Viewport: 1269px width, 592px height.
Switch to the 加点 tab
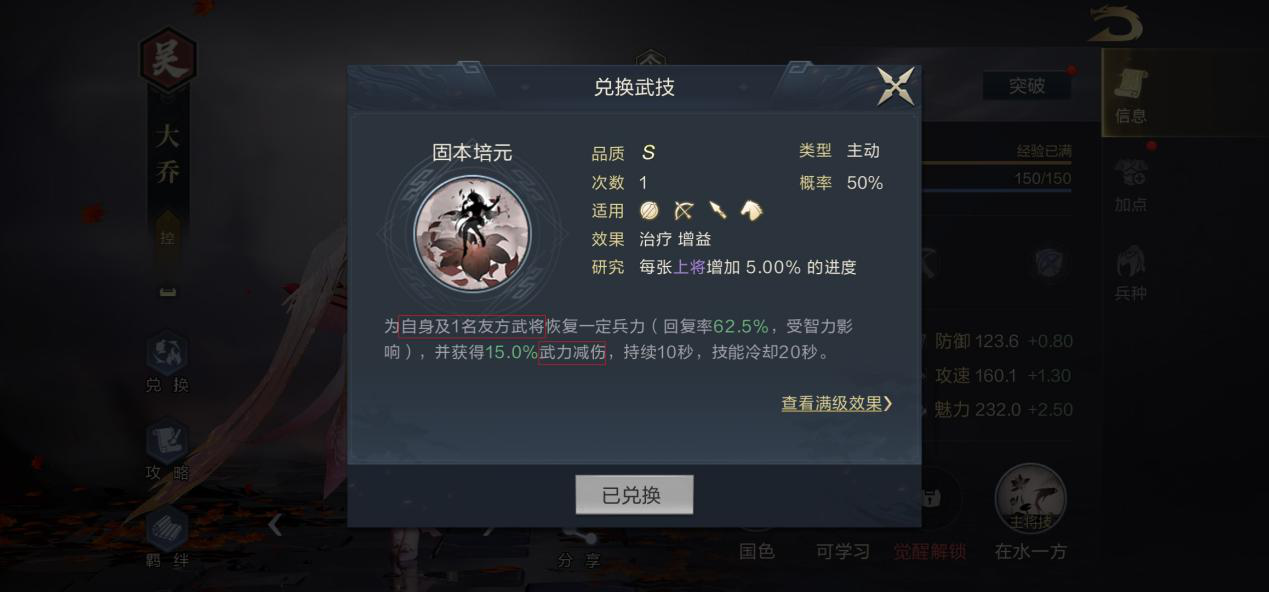(x=1131, y=185)
